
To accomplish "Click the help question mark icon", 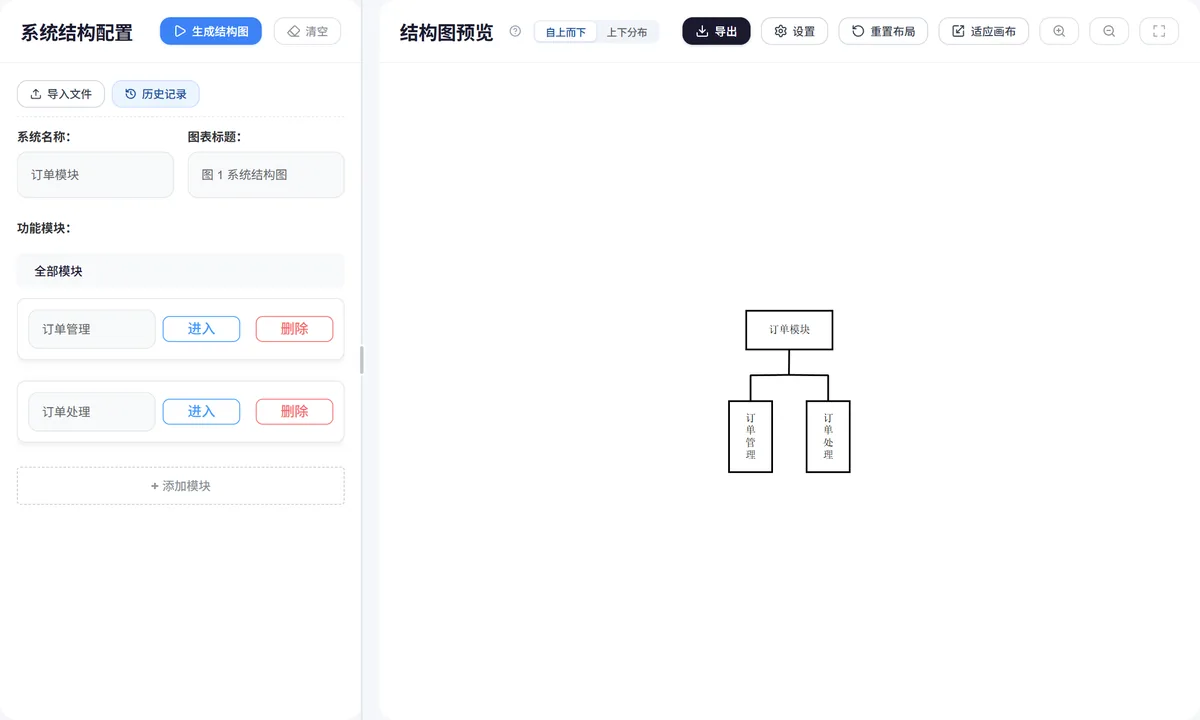I will (515, 31).
